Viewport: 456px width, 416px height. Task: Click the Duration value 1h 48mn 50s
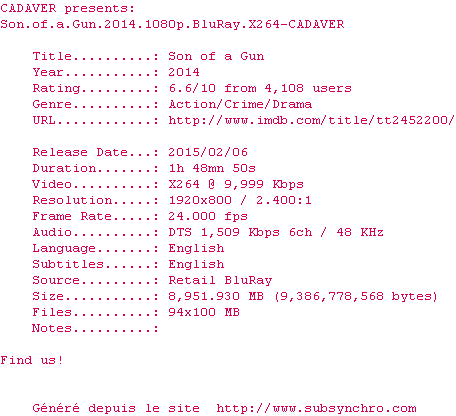[x=212, y=168]
